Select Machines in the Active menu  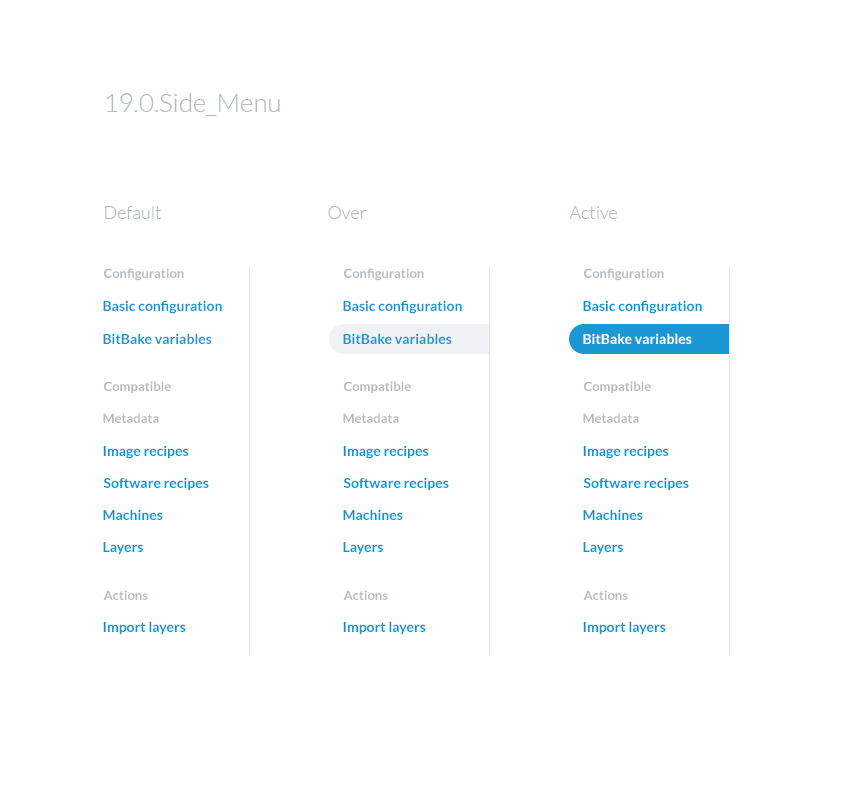coord(612,515)
